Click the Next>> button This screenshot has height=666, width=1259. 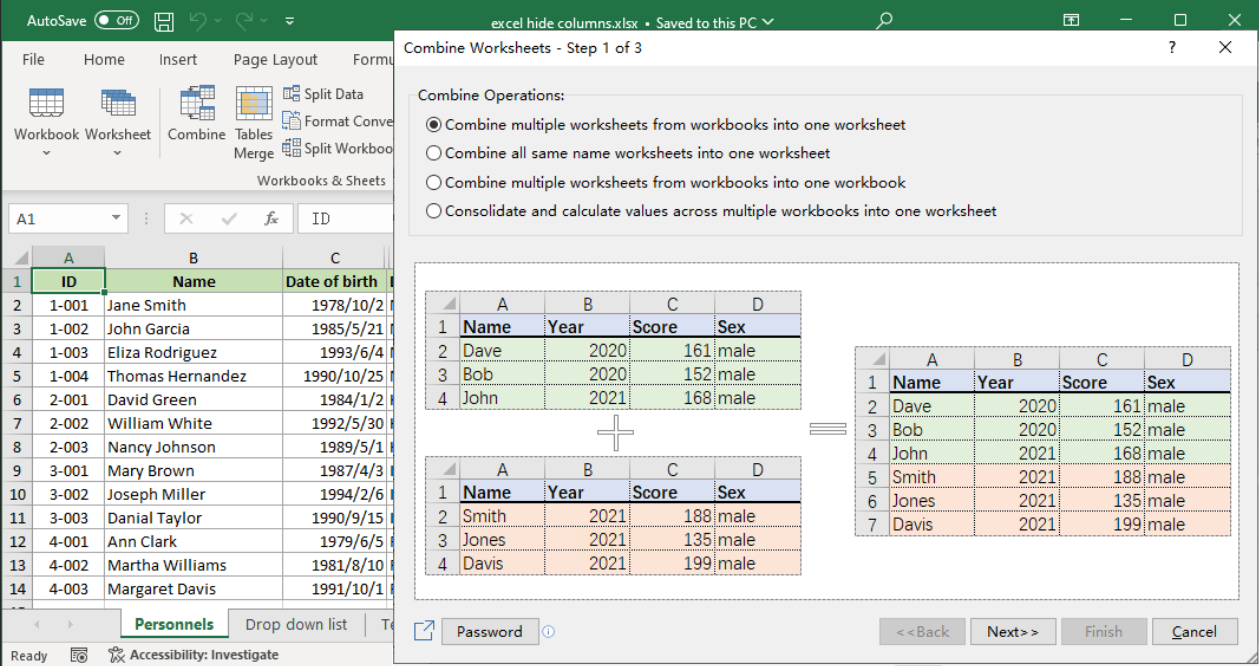[1012, 631]
